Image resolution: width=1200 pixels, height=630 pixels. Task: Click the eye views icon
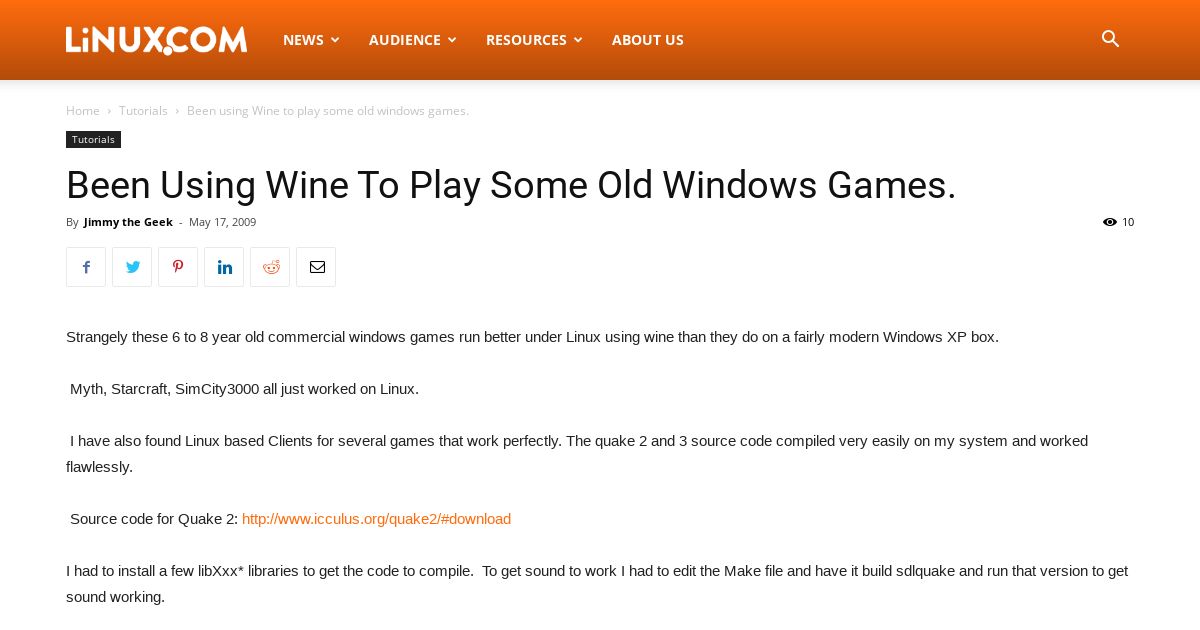tap(1110, 222)
